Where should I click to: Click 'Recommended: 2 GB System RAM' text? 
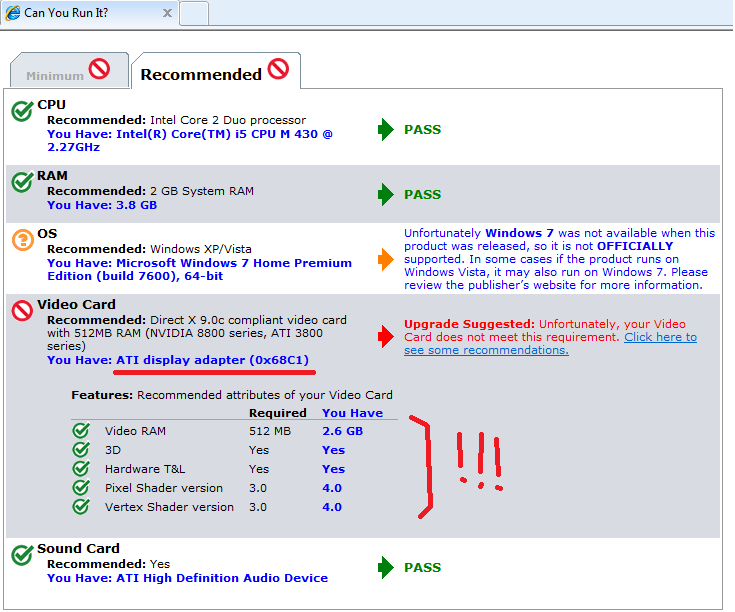[x=150, y=191]
